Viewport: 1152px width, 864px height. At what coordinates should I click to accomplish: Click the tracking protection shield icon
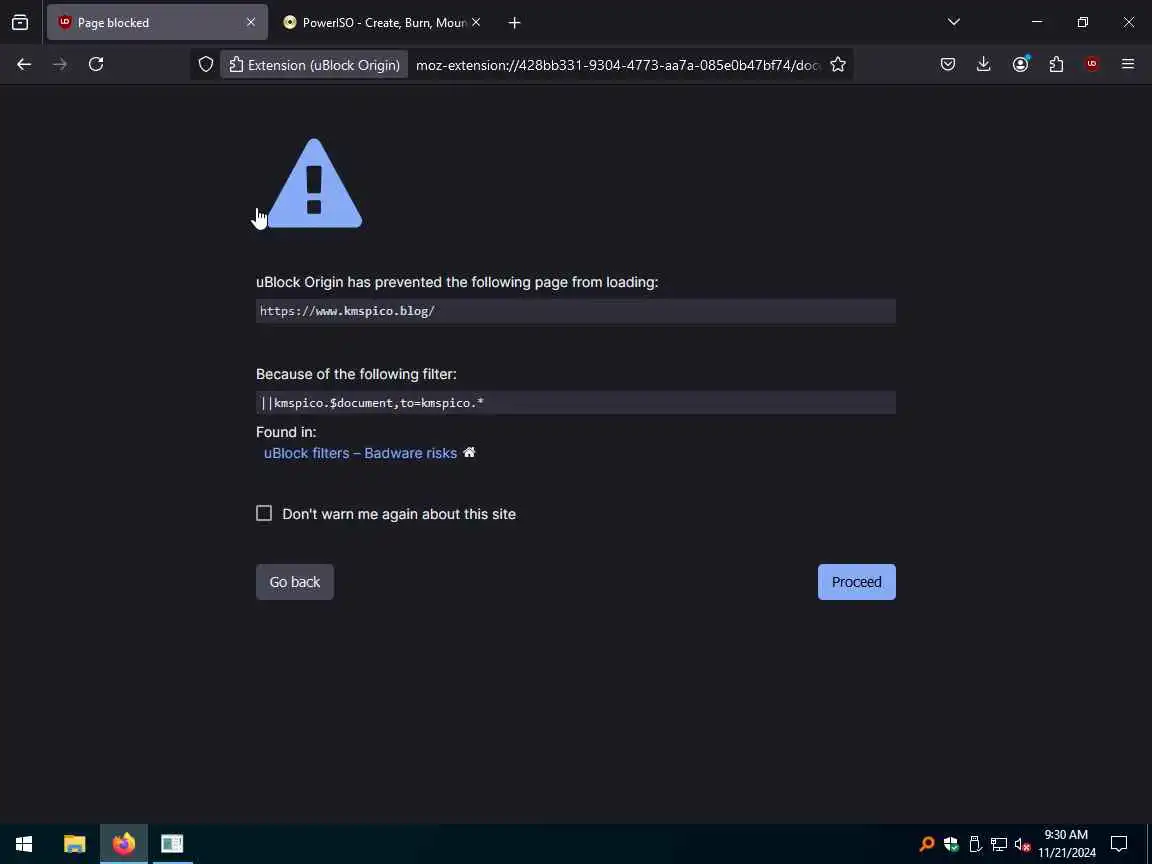206,65
